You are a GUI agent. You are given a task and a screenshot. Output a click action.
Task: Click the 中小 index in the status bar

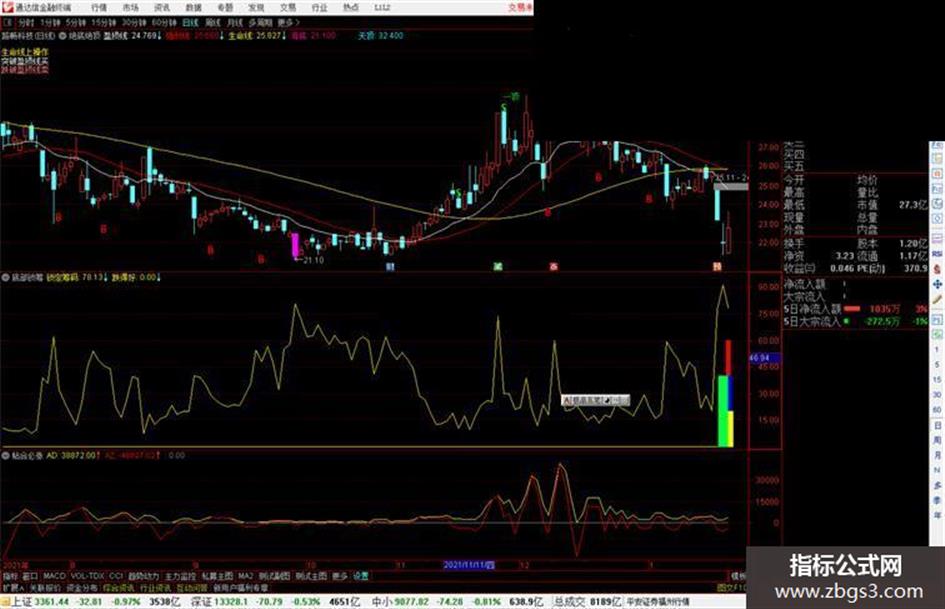coord(381,602)
